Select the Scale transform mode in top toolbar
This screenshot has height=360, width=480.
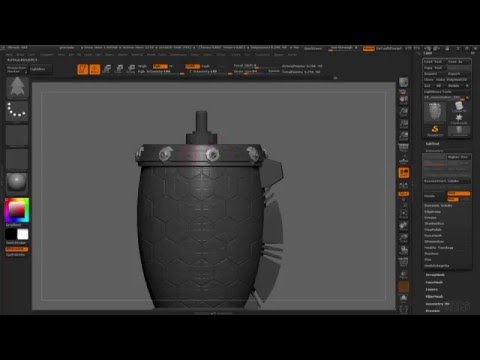point(119,69)
